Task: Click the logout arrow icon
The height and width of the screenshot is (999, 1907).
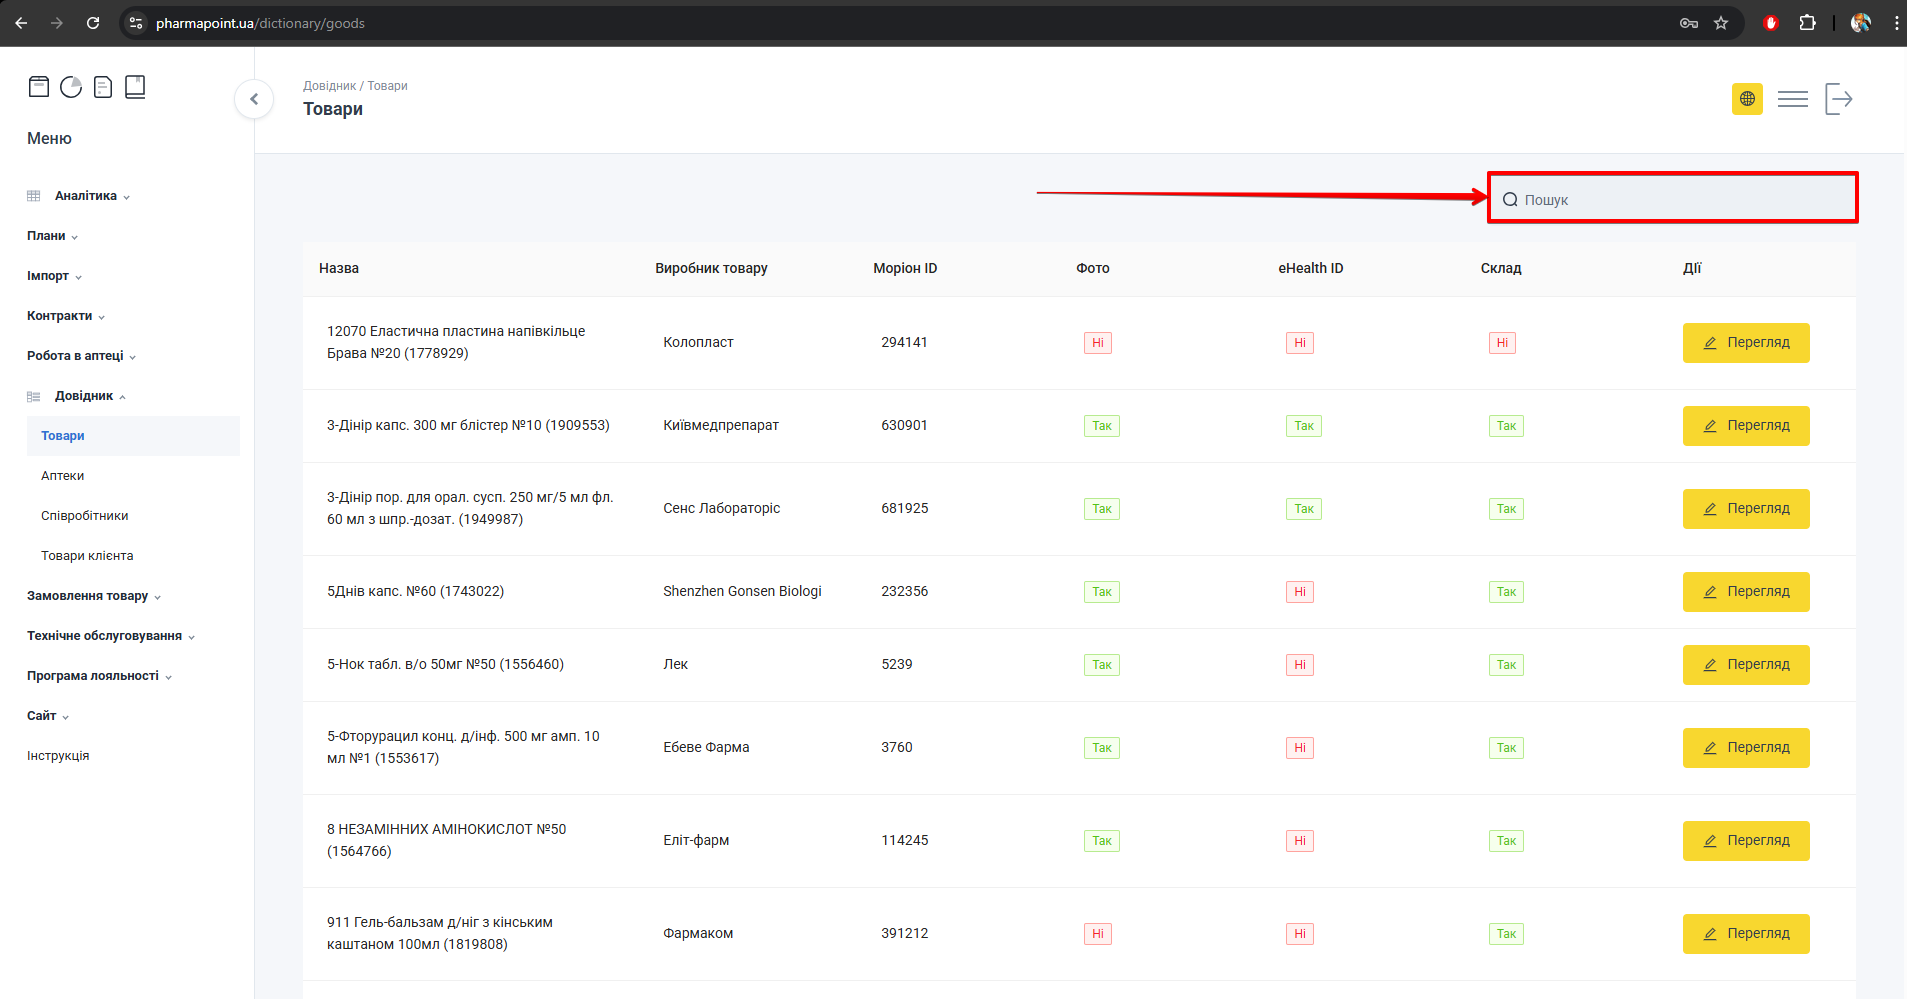Action: (1838, 99)
